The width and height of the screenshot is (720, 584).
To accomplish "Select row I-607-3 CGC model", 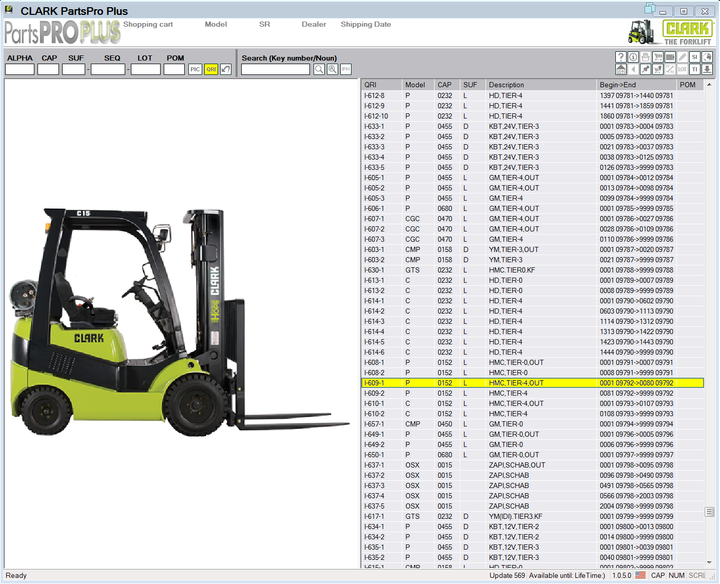I will (533, 239).
